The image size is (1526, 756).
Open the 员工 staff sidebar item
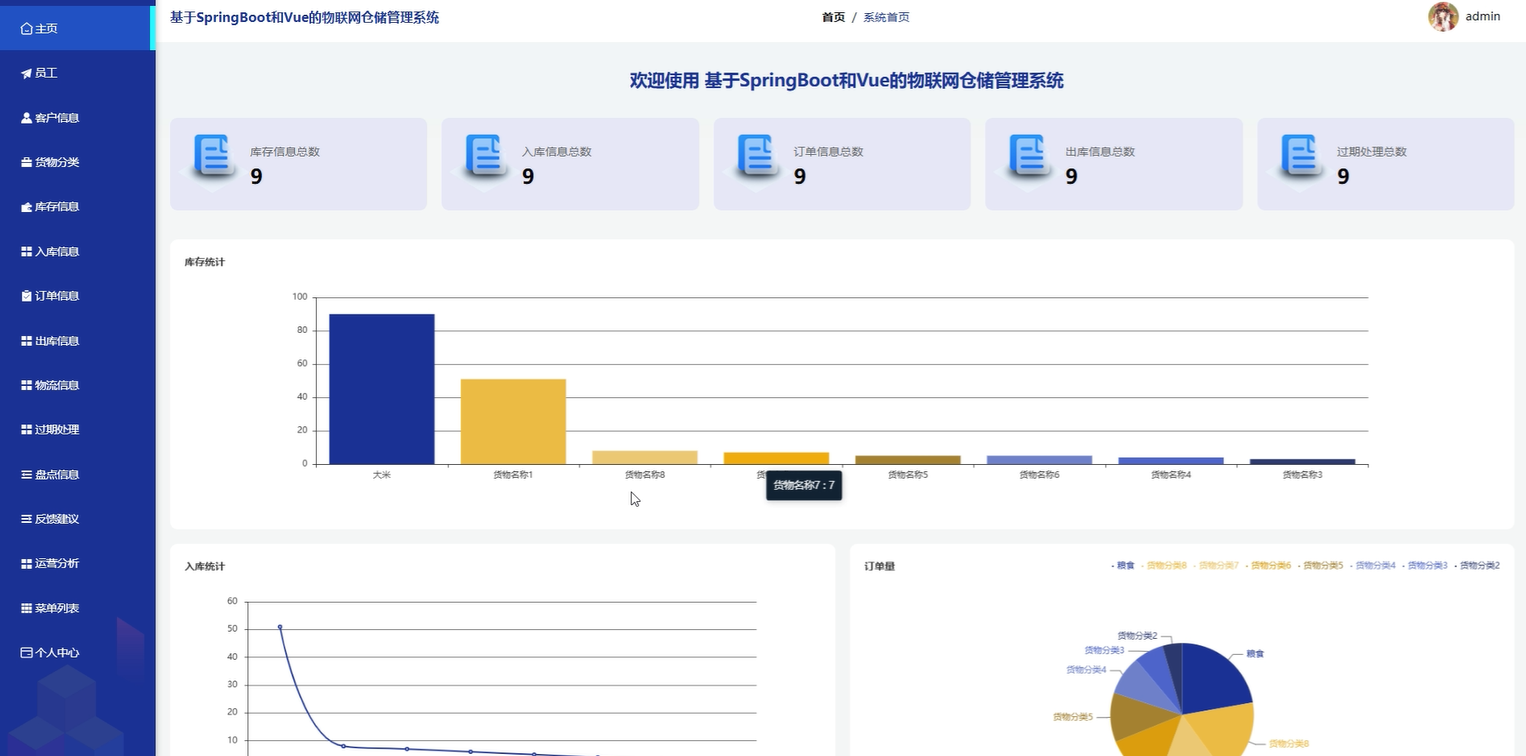(77, 73)
